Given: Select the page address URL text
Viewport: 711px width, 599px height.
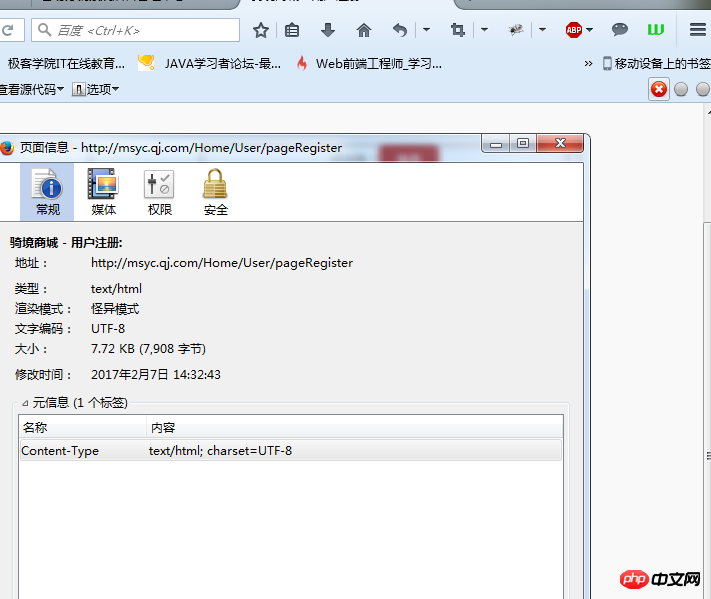Looking at the screenshot, I should click(x=222, y=263).
